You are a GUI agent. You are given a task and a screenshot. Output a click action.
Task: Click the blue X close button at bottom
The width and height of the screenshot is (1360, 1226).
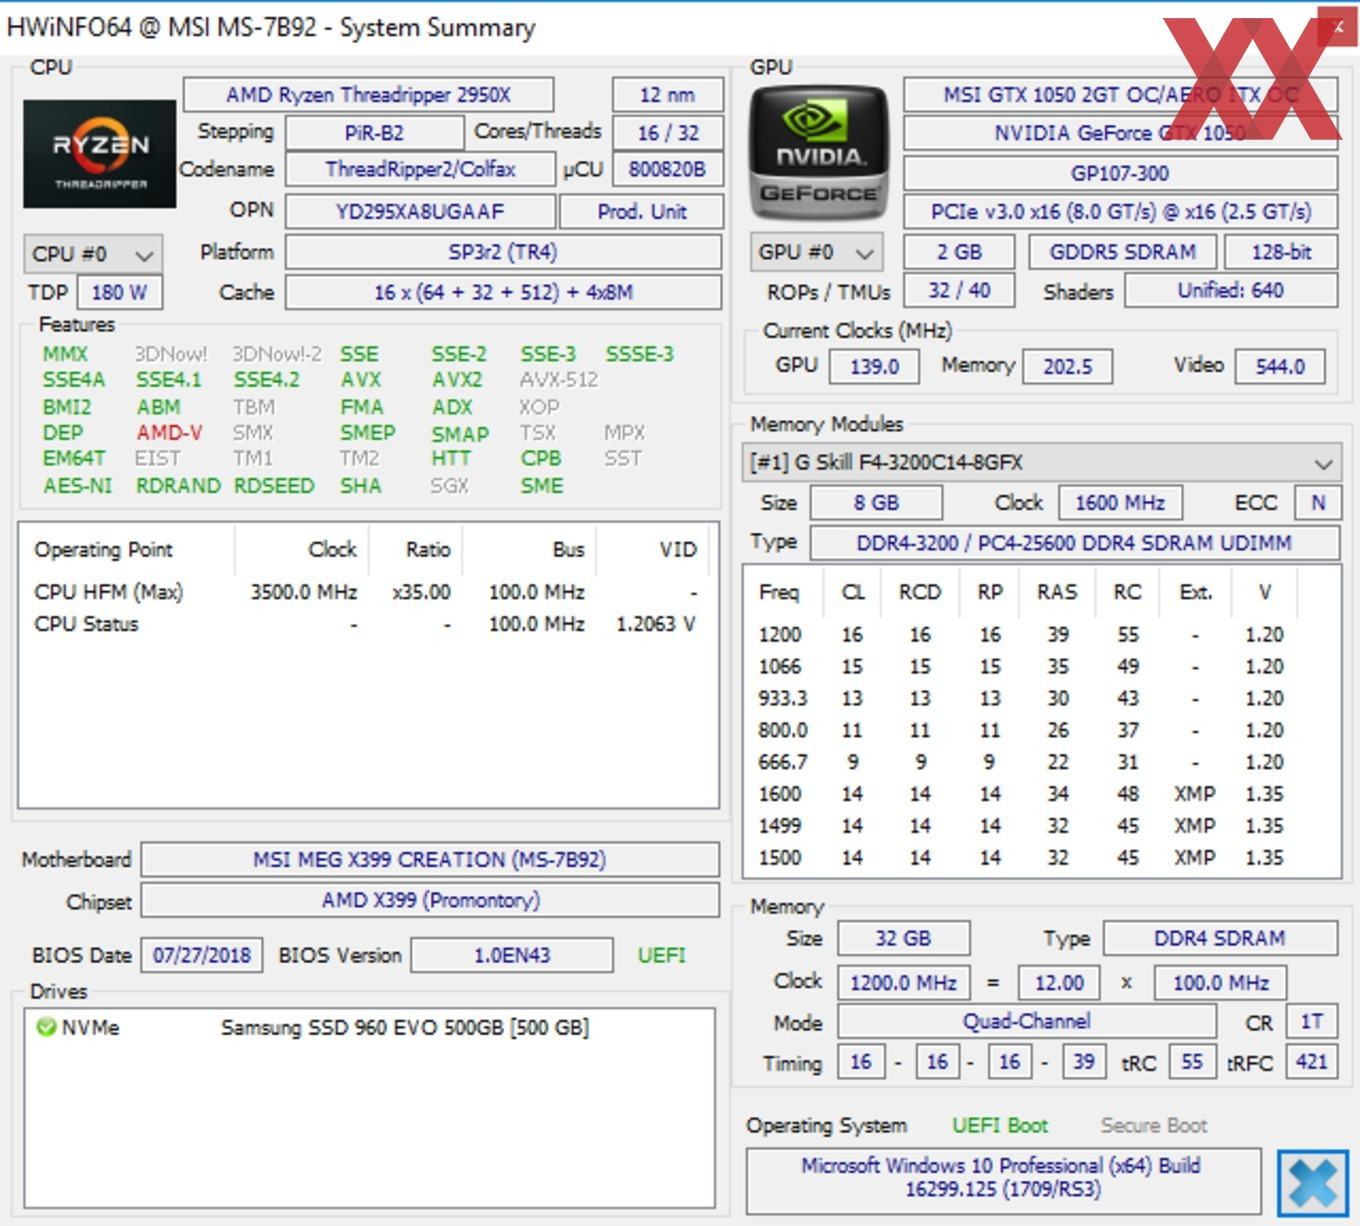point(1312,1183)
